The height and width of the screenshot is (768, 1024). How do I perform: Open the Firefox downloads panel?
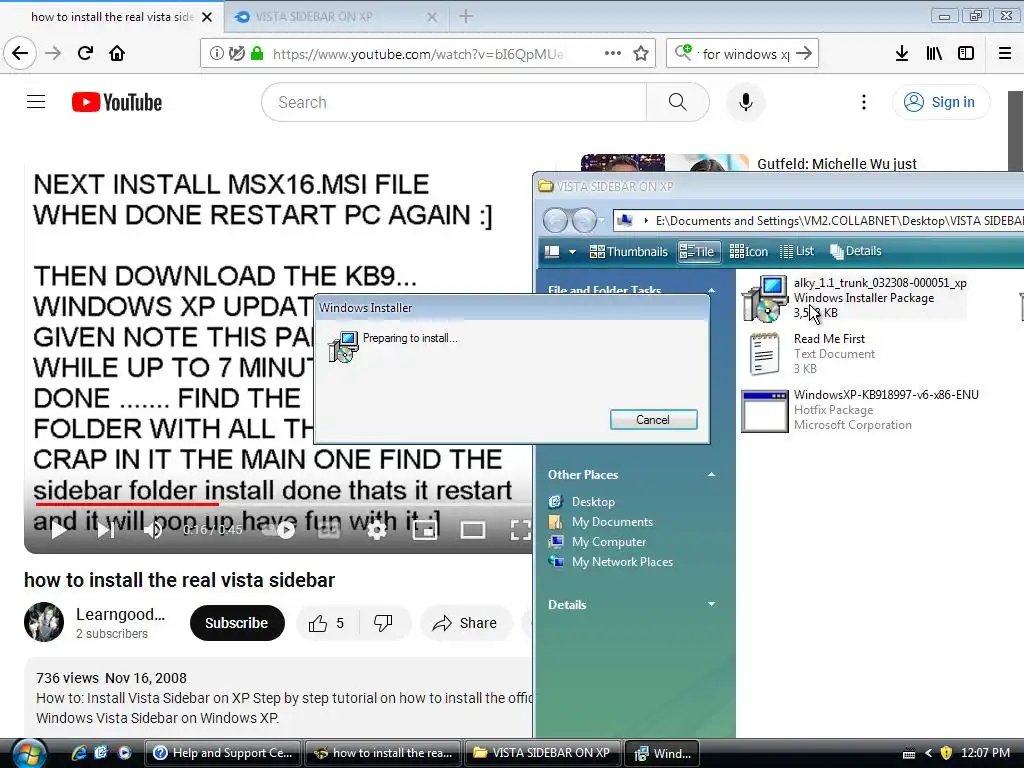pos(901,53)
